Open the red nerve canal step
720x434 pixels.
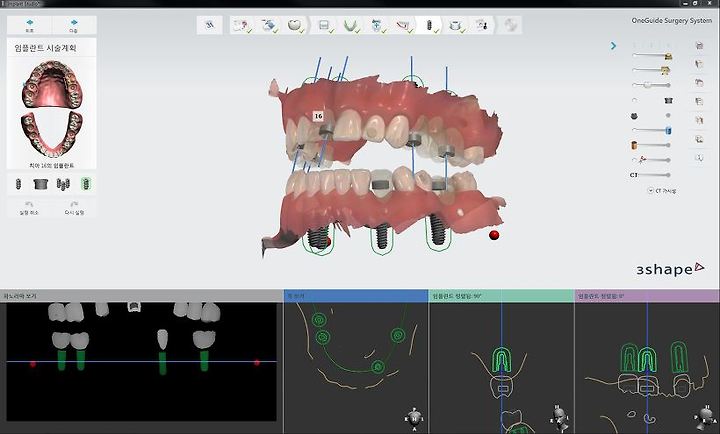click(403, 25)
